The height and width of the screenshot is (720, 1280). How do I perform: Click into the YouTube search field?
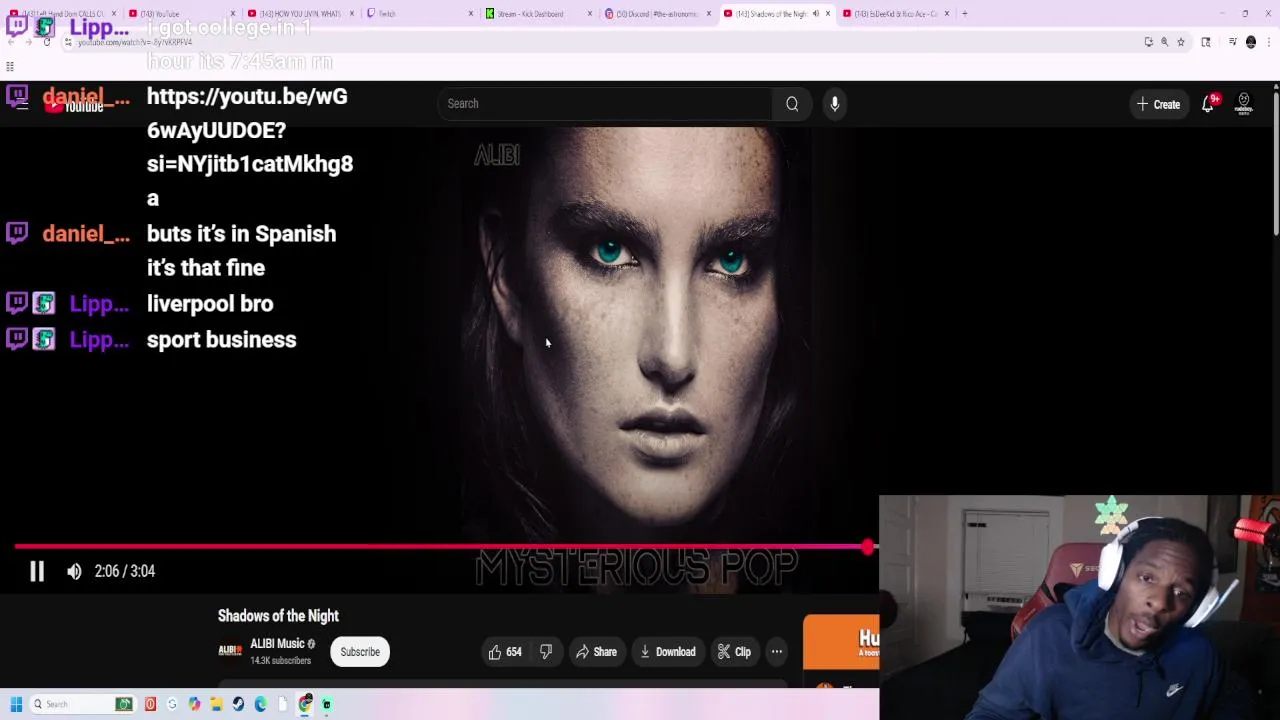(605, 104)
